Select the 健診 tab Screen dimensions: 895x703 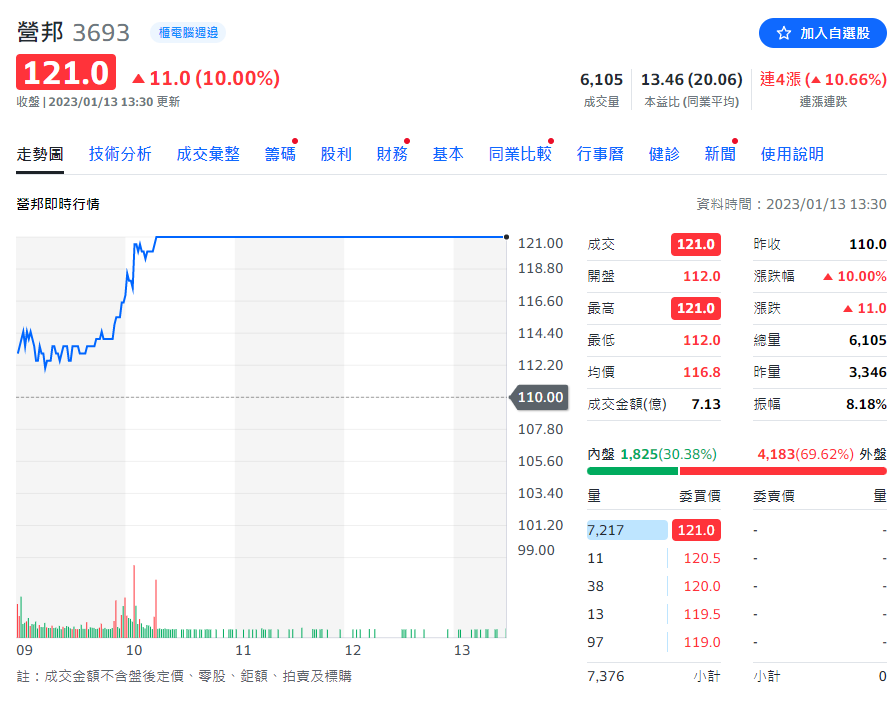point(664,154)
